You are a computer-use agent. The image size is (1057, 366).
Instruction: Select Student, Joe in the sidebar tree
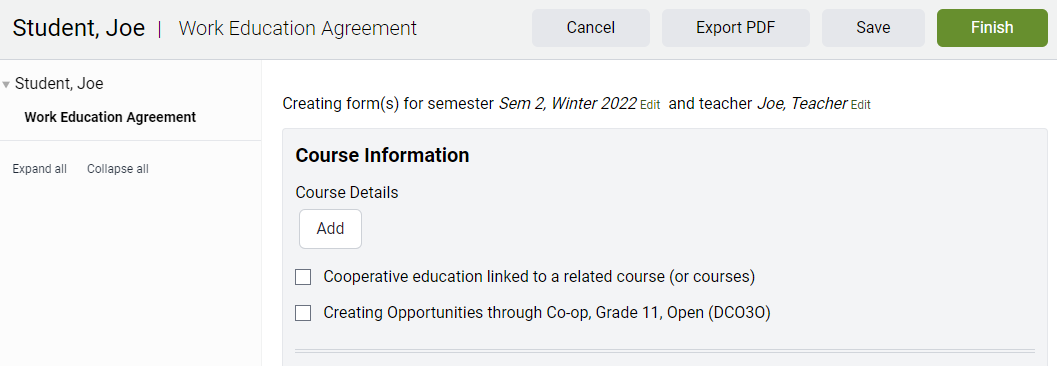point(59,84)
